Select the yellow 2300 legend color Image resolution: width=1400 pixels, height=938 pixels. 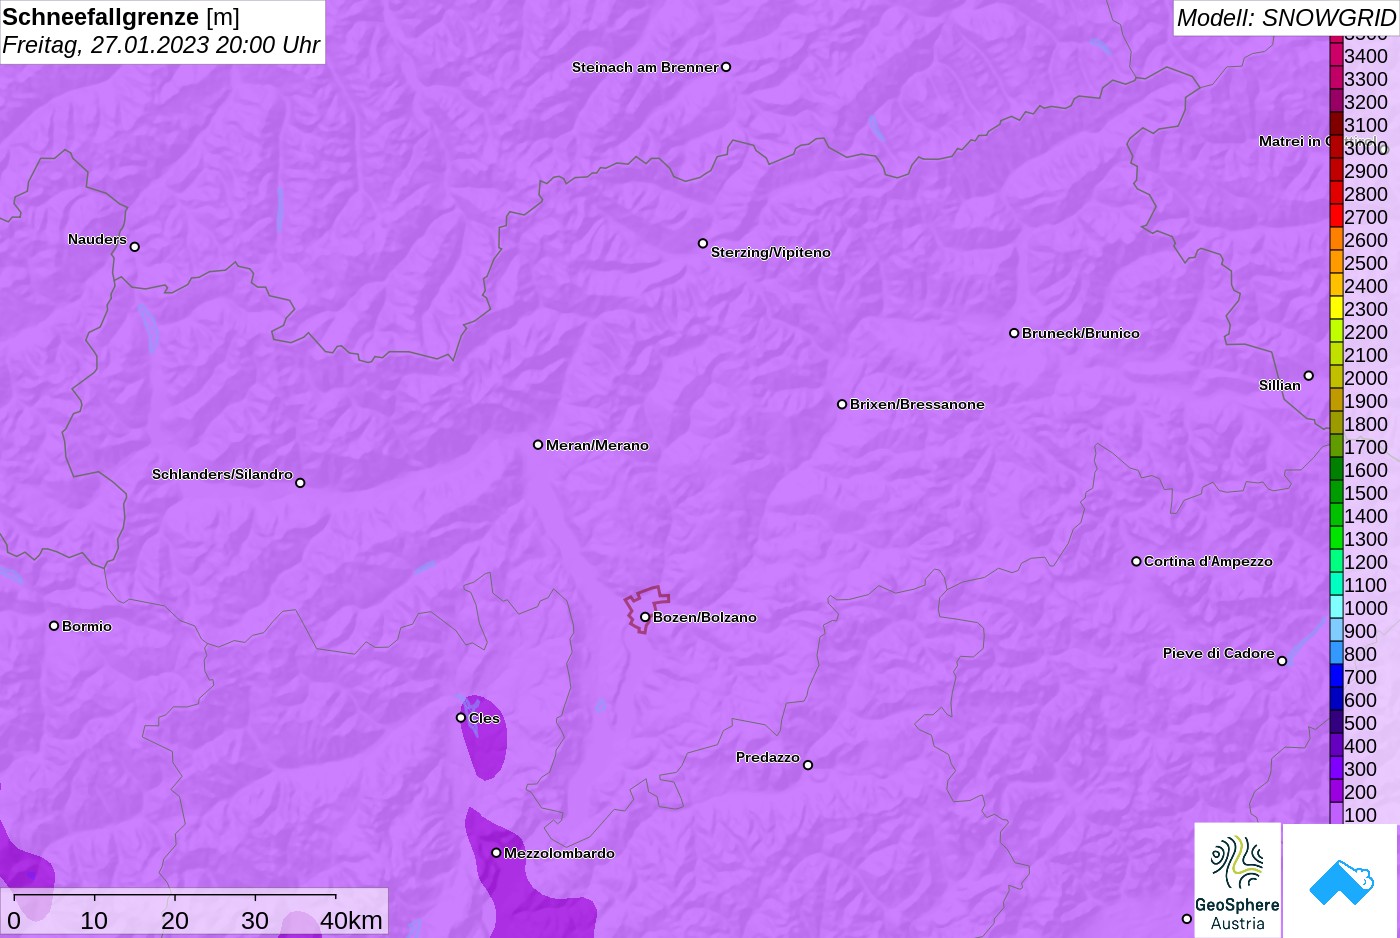[x=1336, y=308]
